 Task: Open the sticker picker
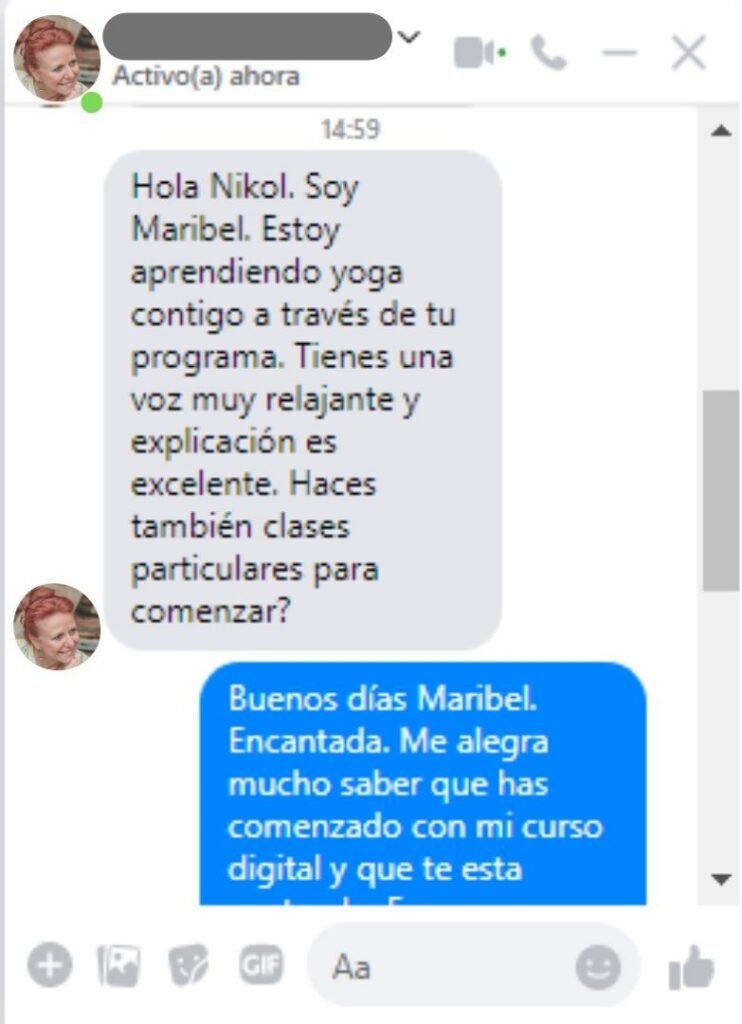pyautogui.click(x=188, y=965)
